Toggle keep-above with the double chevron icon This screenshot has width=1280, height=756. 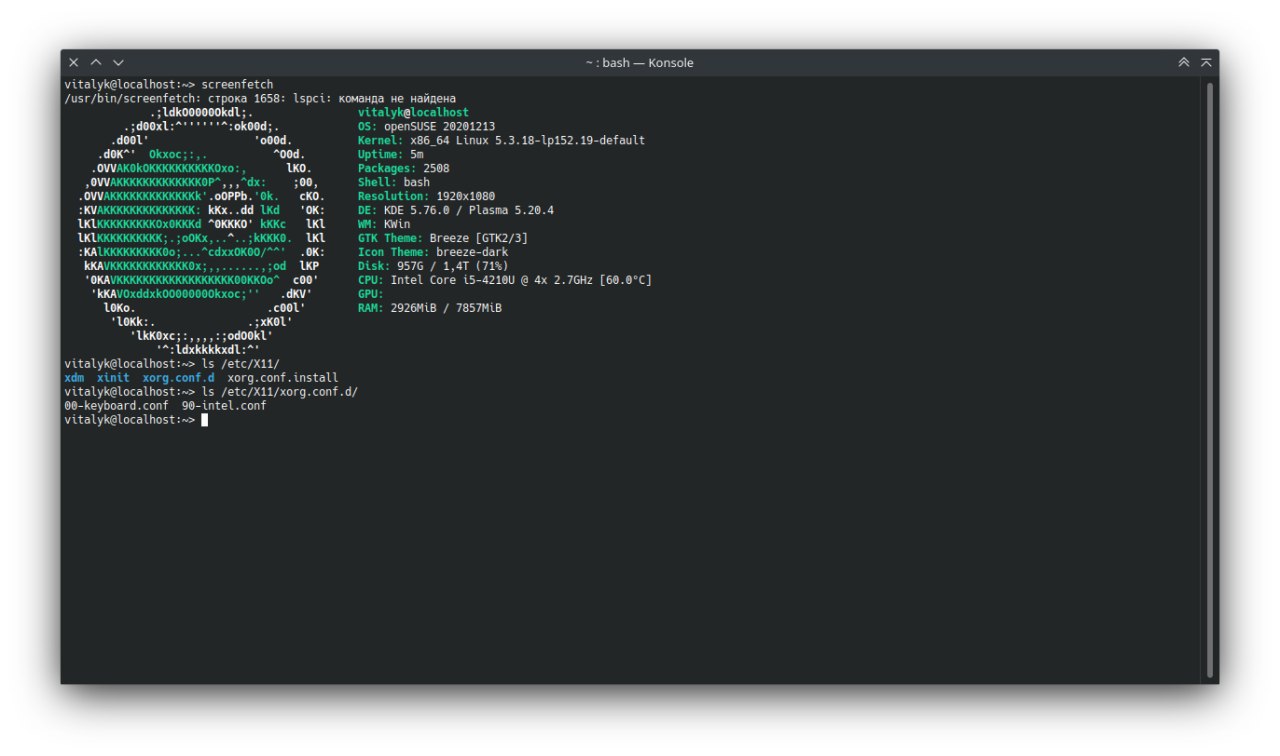(x=1184, y=62)
